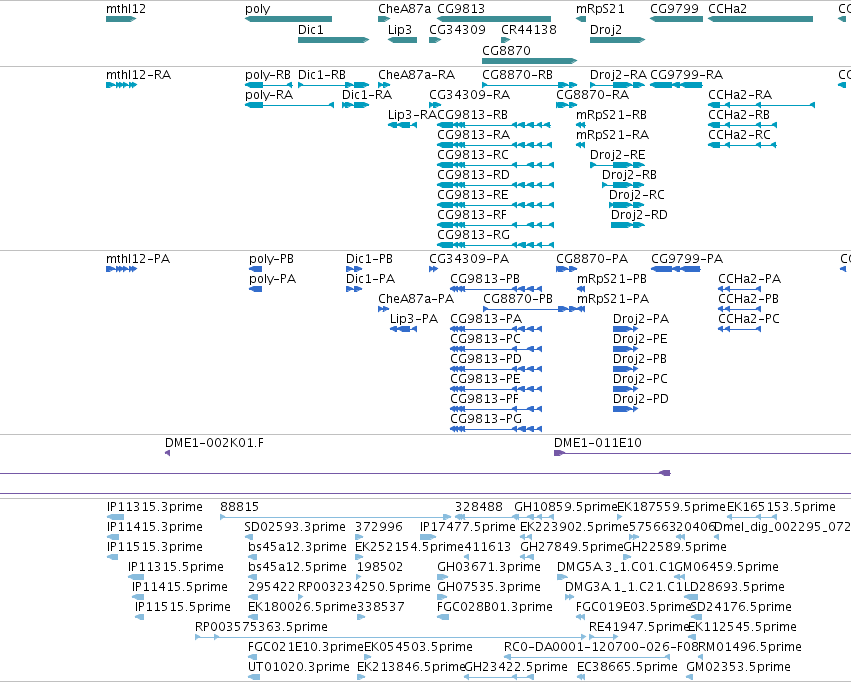The height and width of the screenshot is (682, 851).
Task: Click the GM02353.5prime EST label
Action: [738, 667]
